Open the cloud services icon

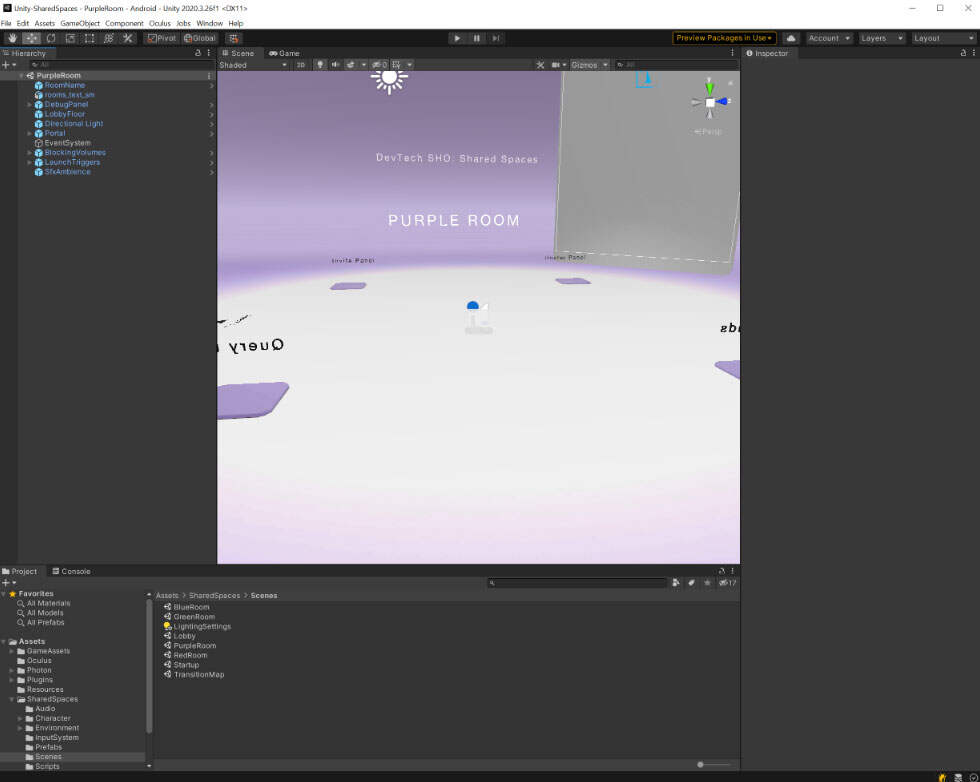click(x=791, y=38)
